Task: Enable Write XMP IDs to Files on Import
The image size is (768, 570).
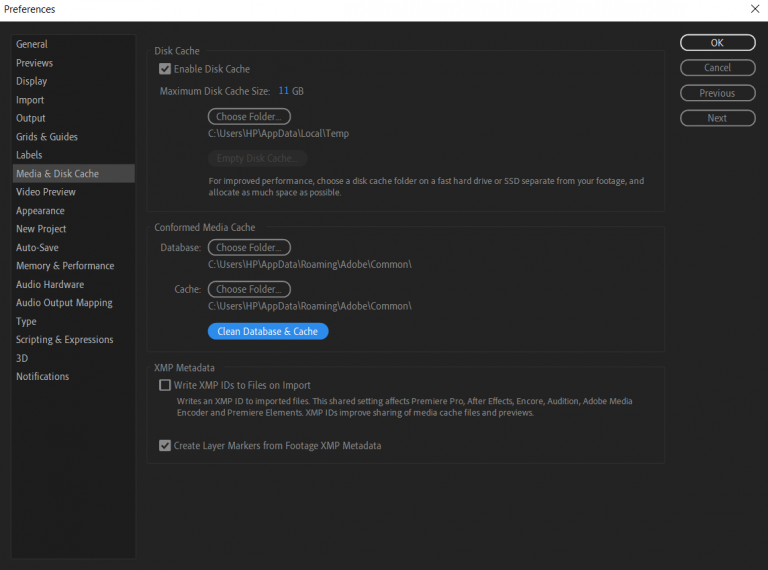Action: pyautogui.click(x=165, y=385)
